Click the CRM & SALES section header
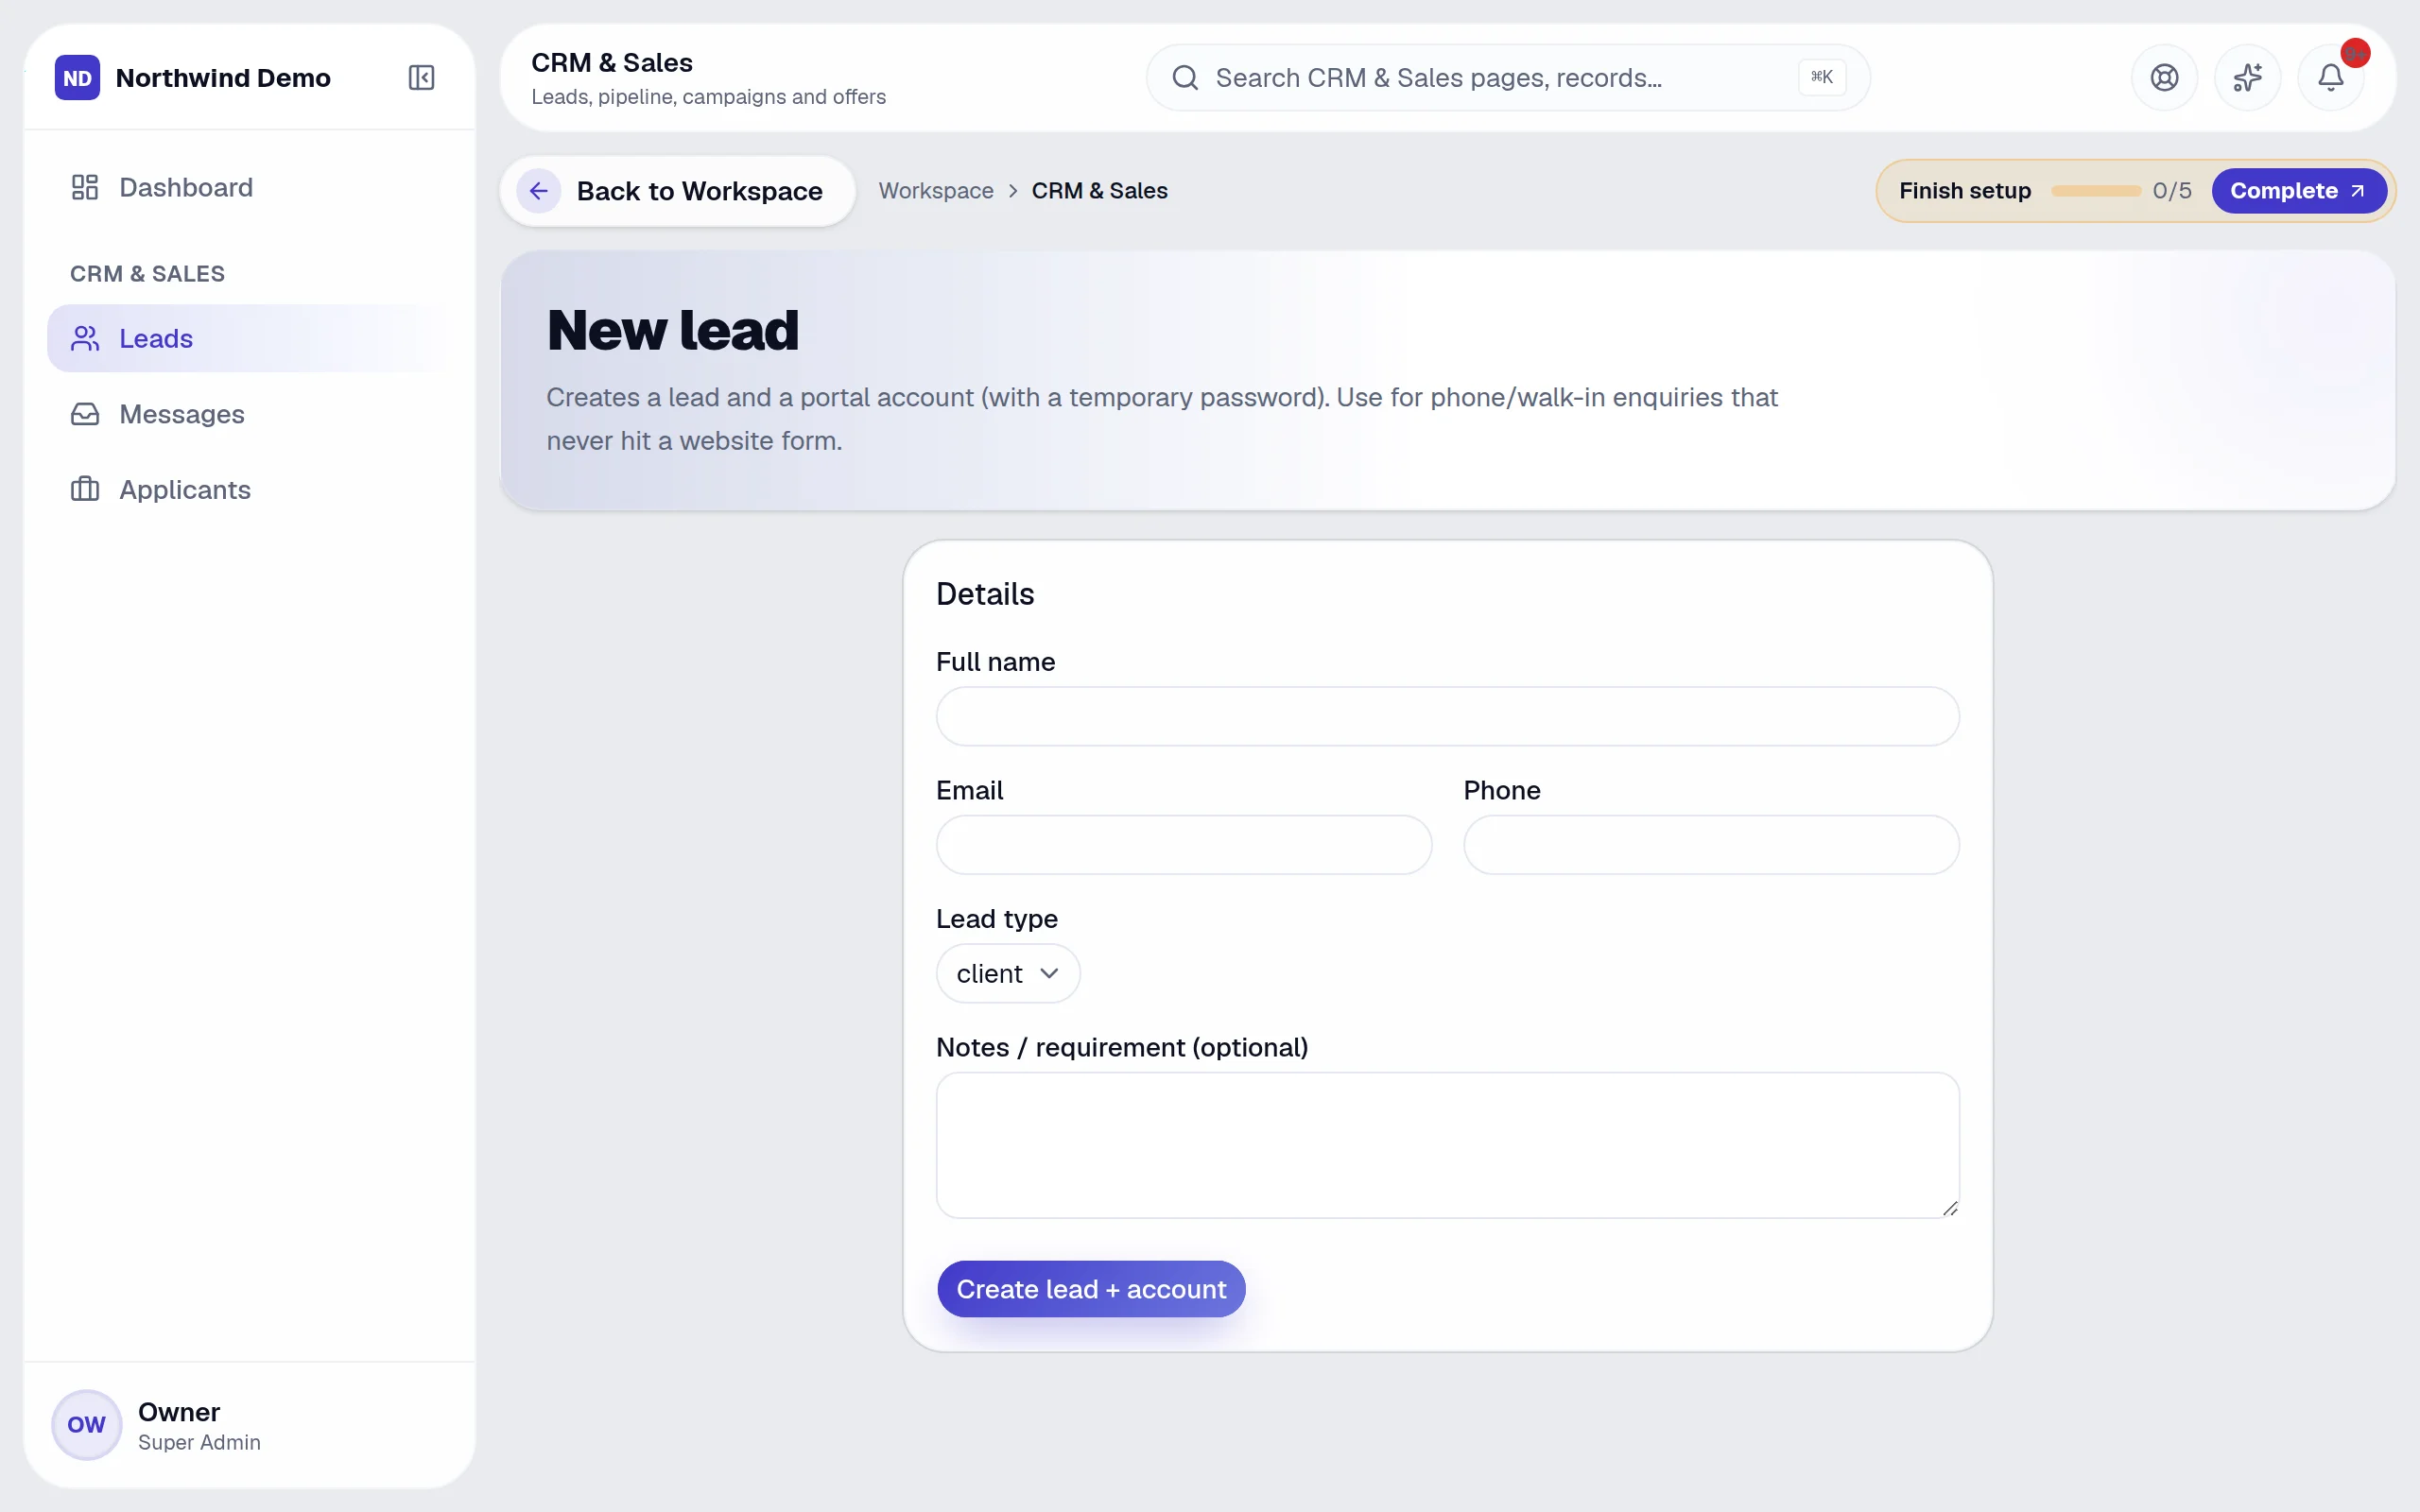This screenshot has width=2420, height=1512. point(147,274)
